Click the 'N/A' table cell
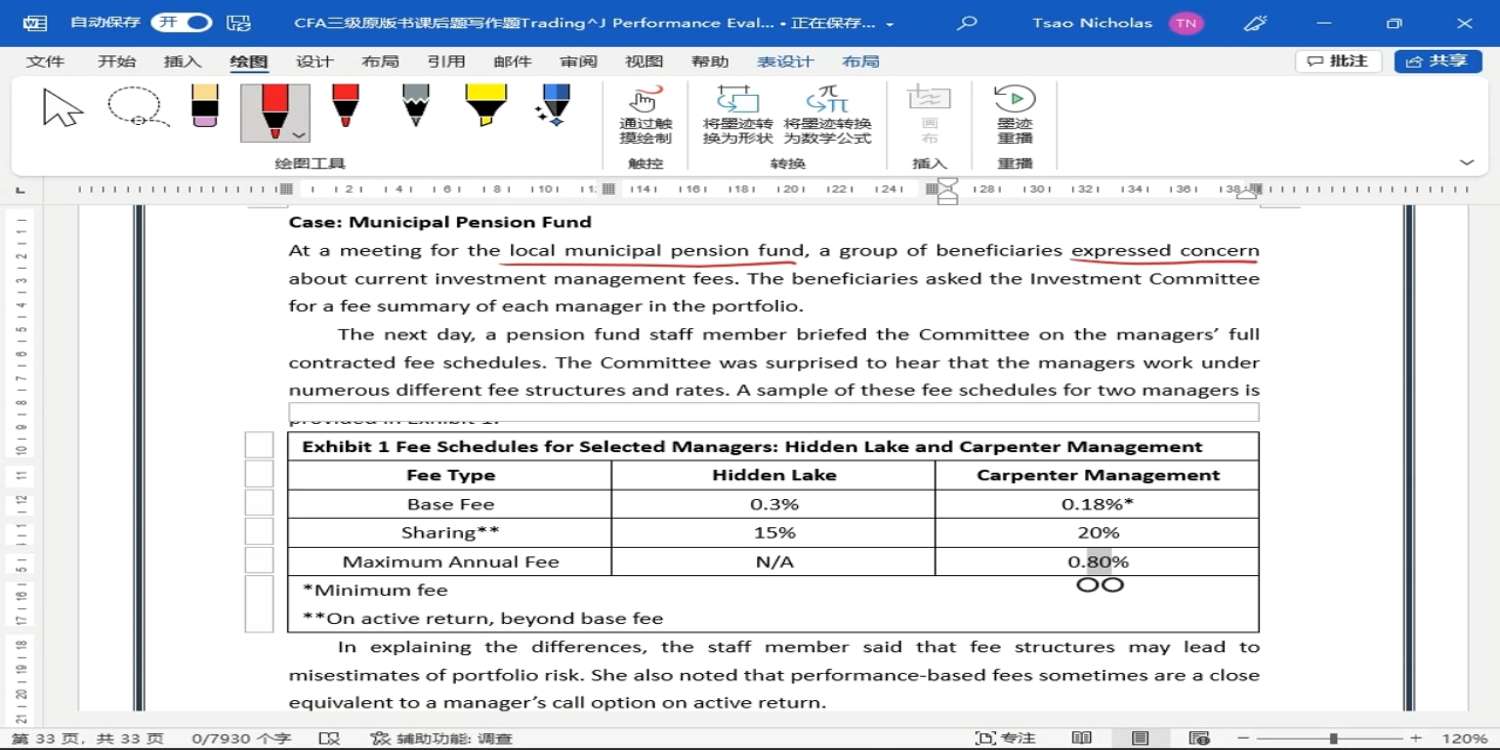 [774, 561]
